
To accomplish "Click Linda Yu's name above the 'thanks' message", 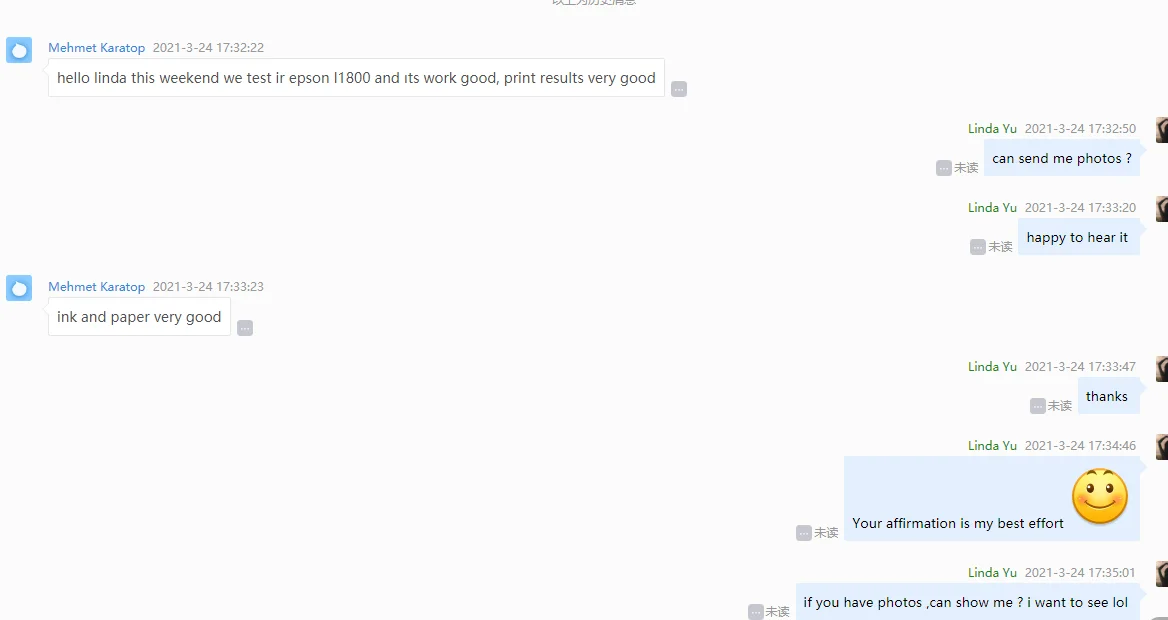I will [992, 367].
